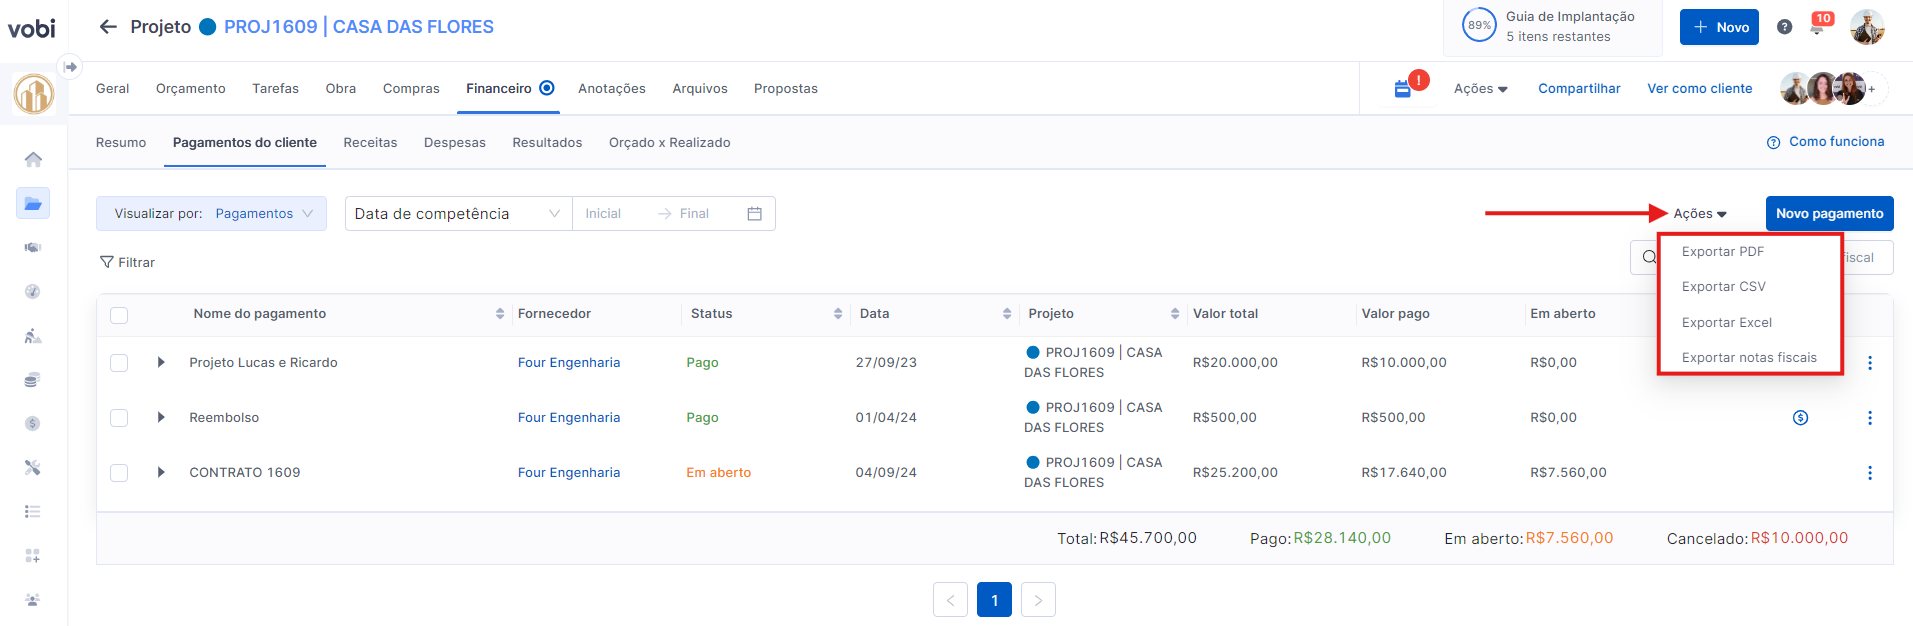Screen dimensions: 1913x626
Task: Open the help question mark icon
Action: pos(1785,27)
